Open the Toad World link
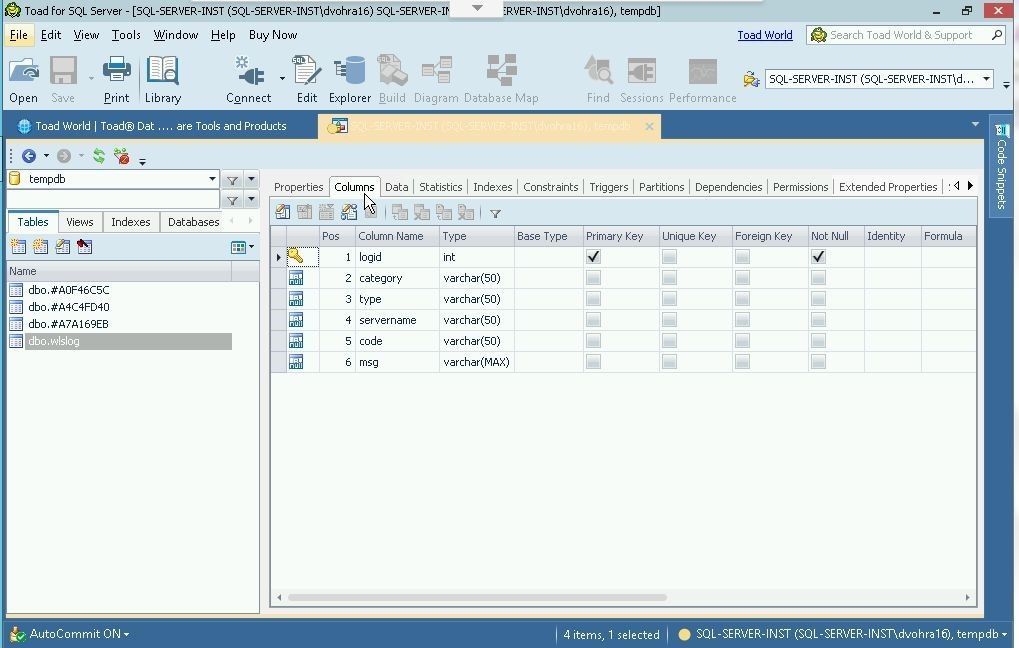 pos(764,35)
